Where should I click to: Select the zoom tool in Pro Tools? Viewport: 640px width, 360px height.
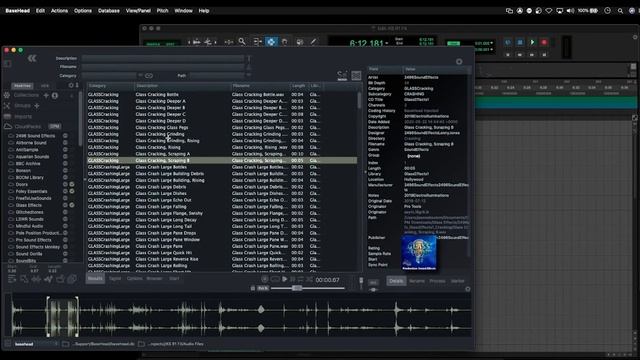(x=242, y=41)
